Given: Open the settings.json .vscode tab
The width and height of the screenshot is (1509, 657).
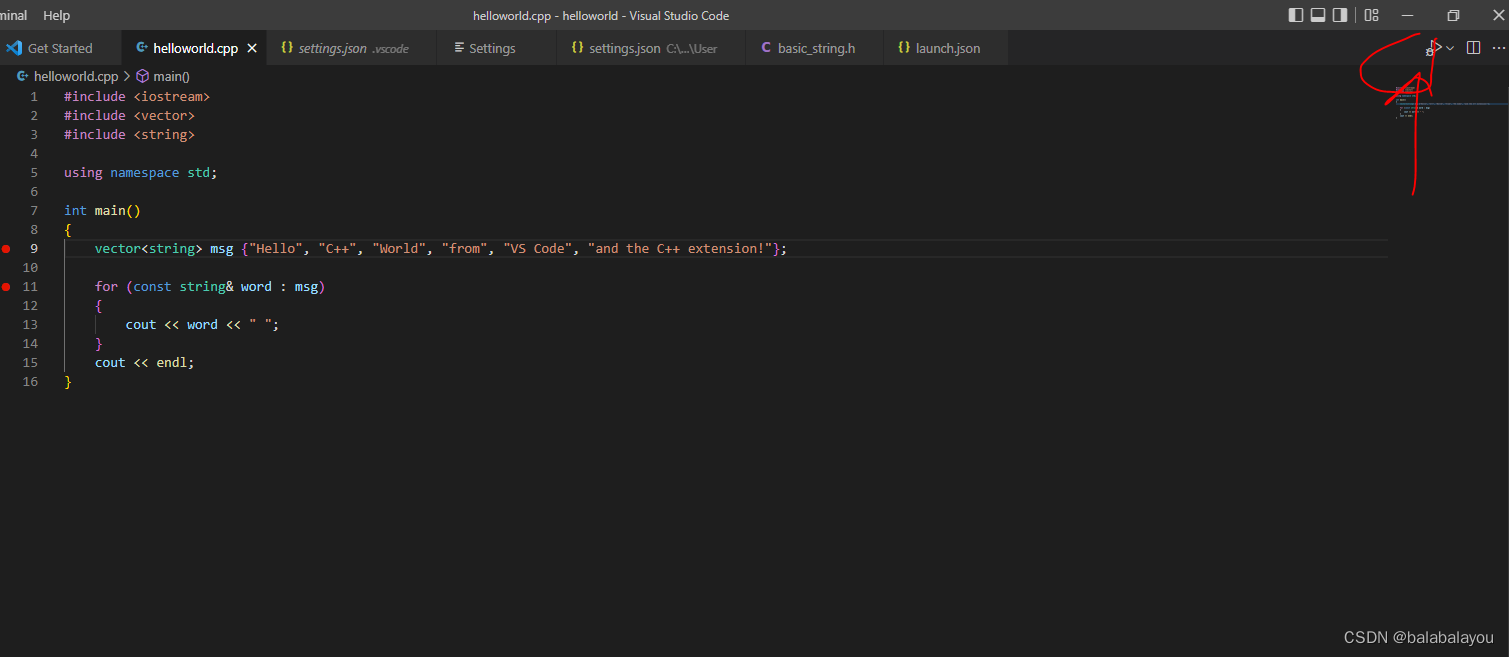Looking at the screenshot, I should pyautogui.click(x=353, y=48).
